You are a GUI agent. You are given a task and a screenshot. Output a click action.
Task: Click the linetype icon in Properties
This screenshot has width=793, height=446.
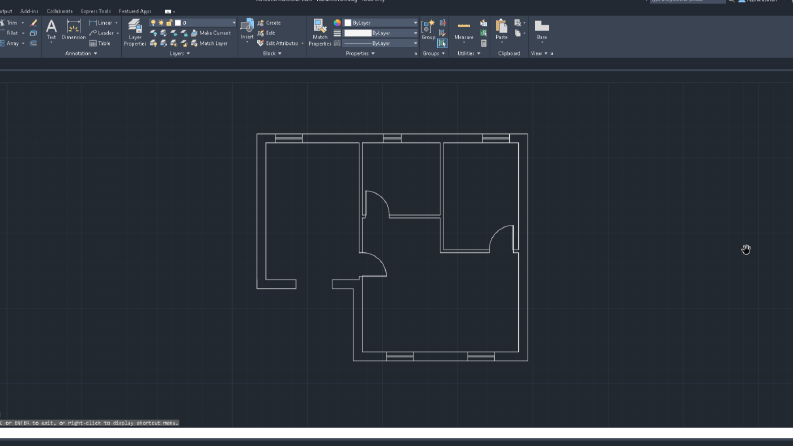tap(337, 43)
